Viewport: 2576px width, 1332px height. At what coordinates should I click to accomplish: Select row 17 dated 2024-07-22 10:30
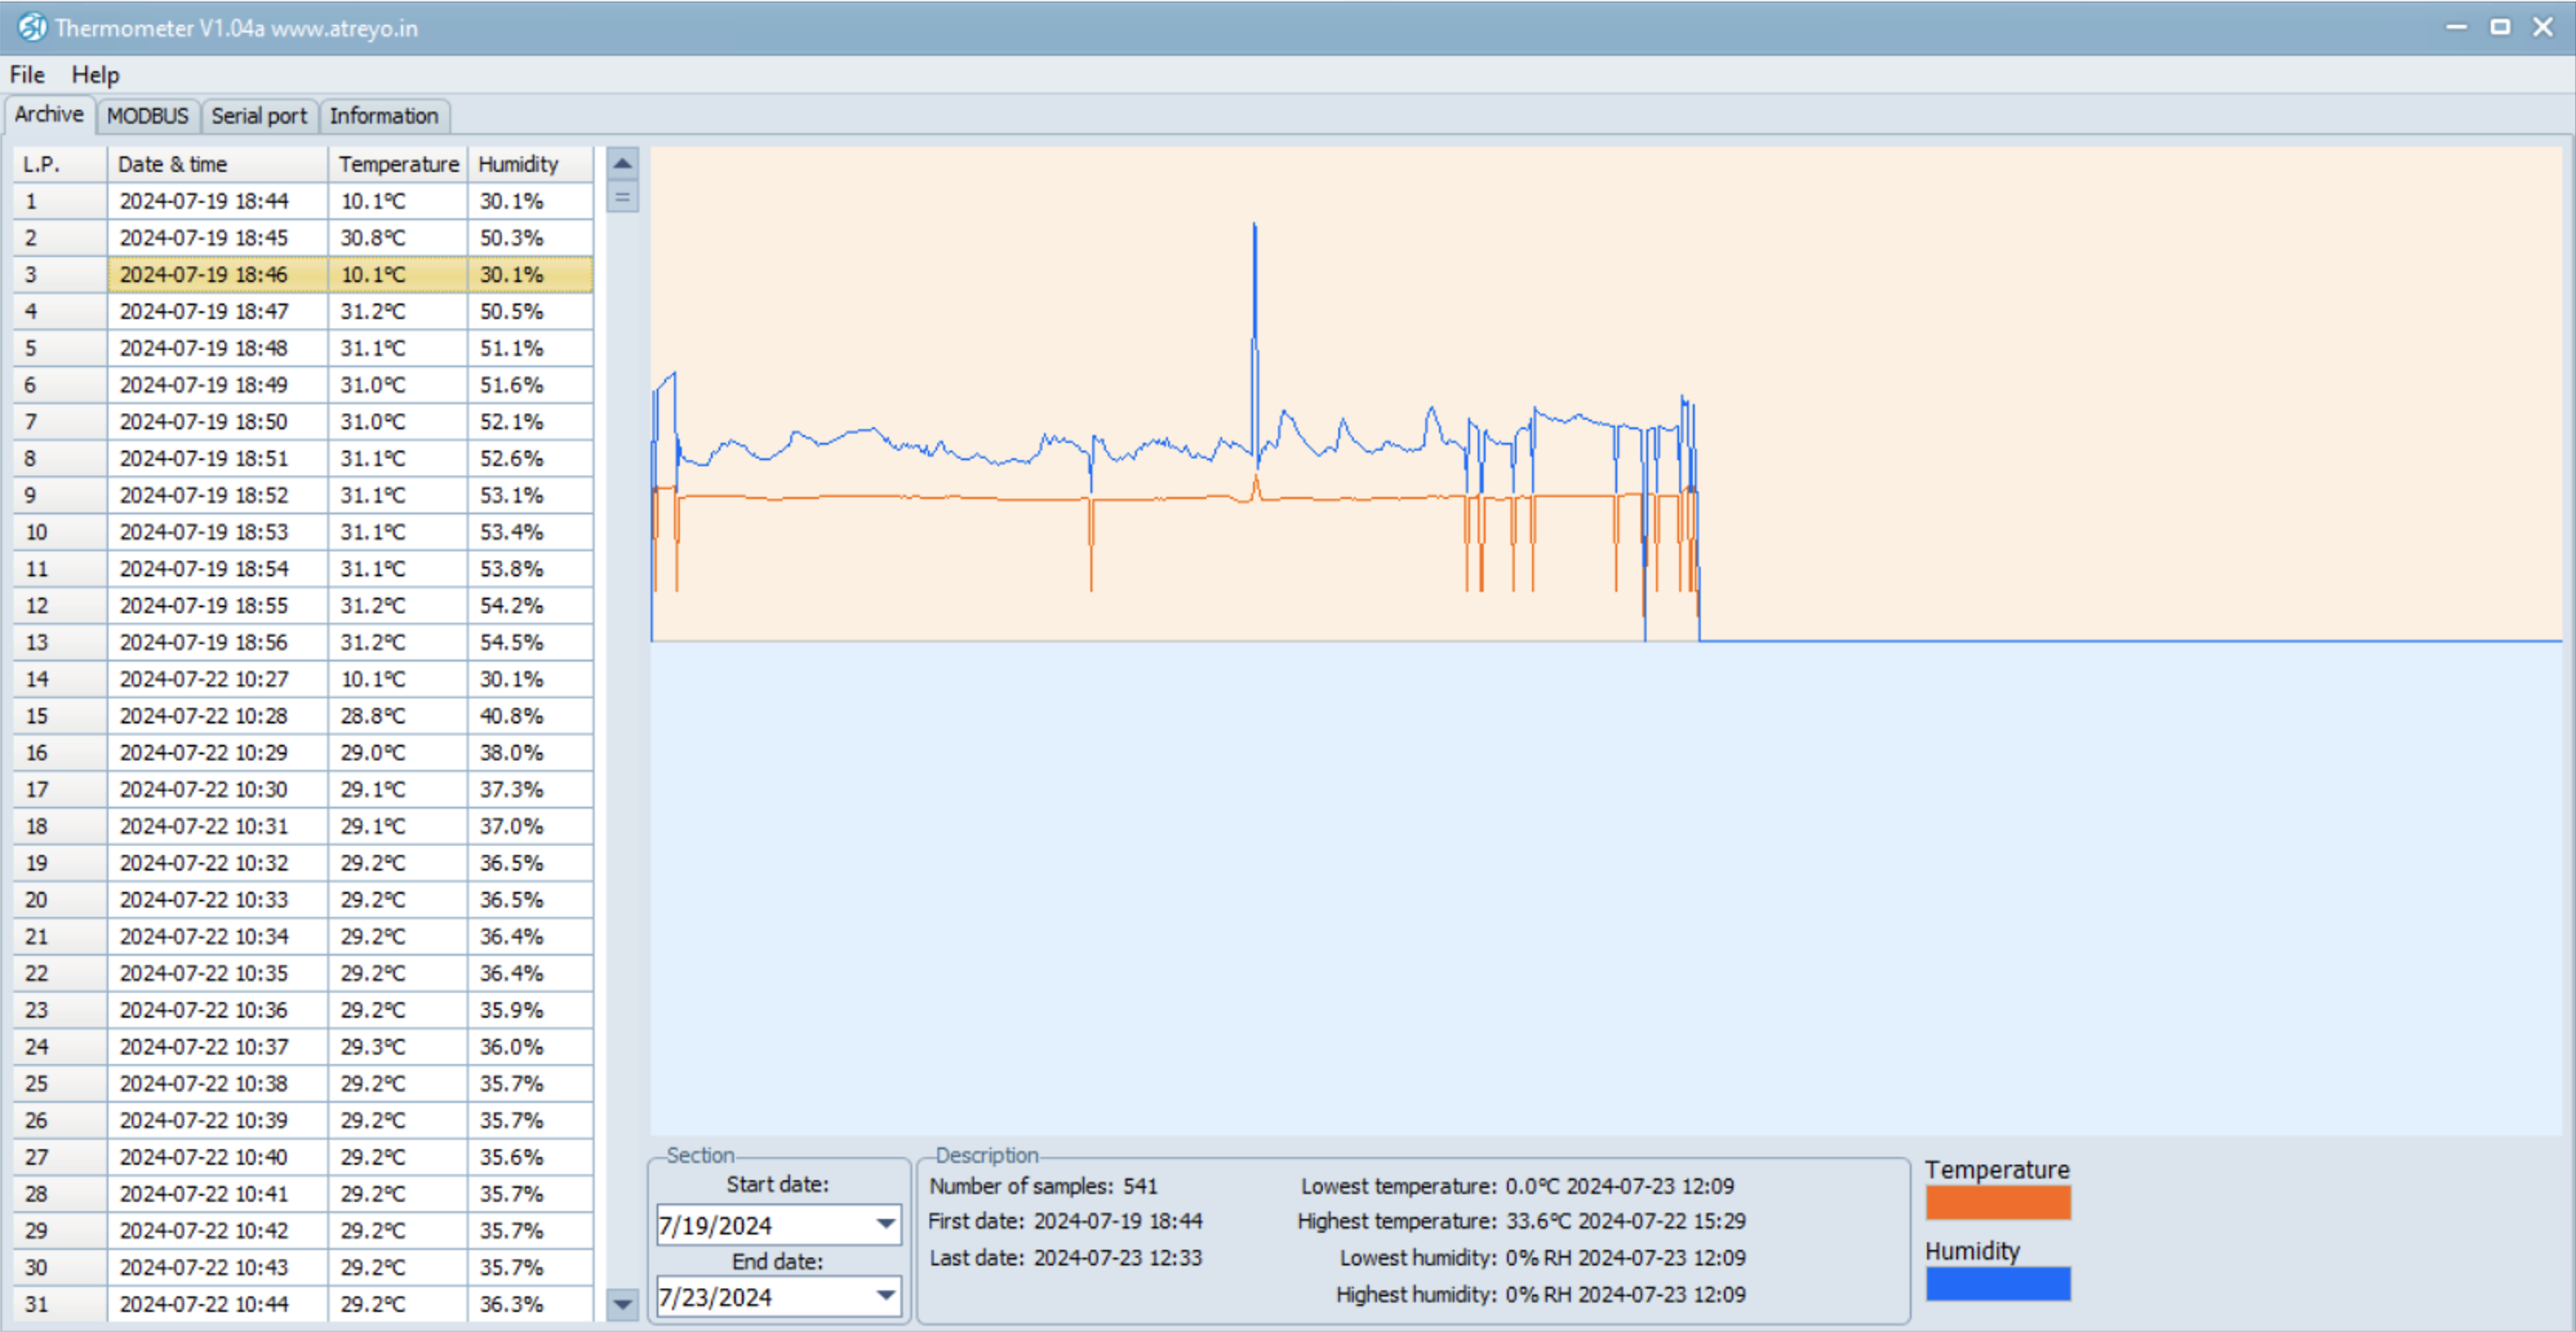click(x=302, y=790)
